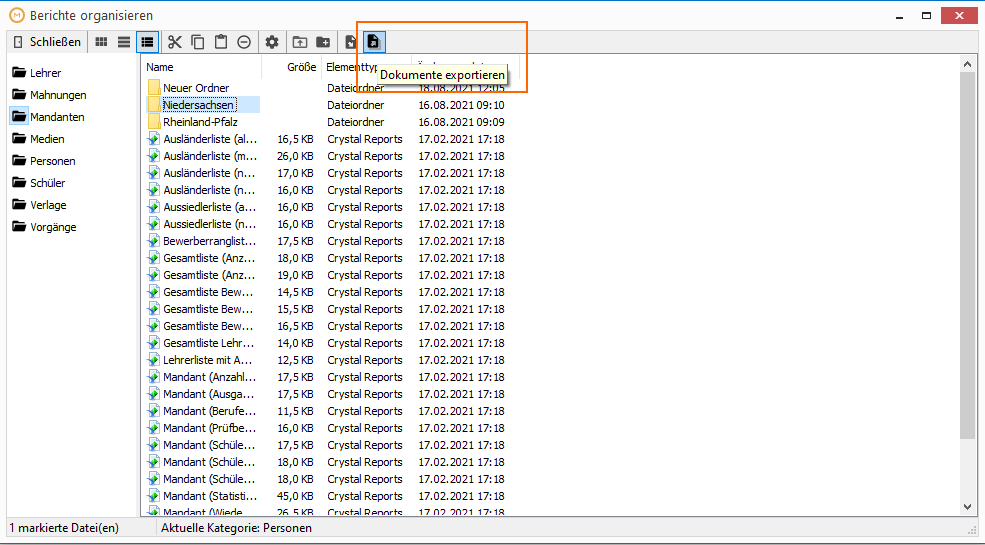Click the Lehrerliste mit A… report file icon
985x545 pixels.
point(154,360)
